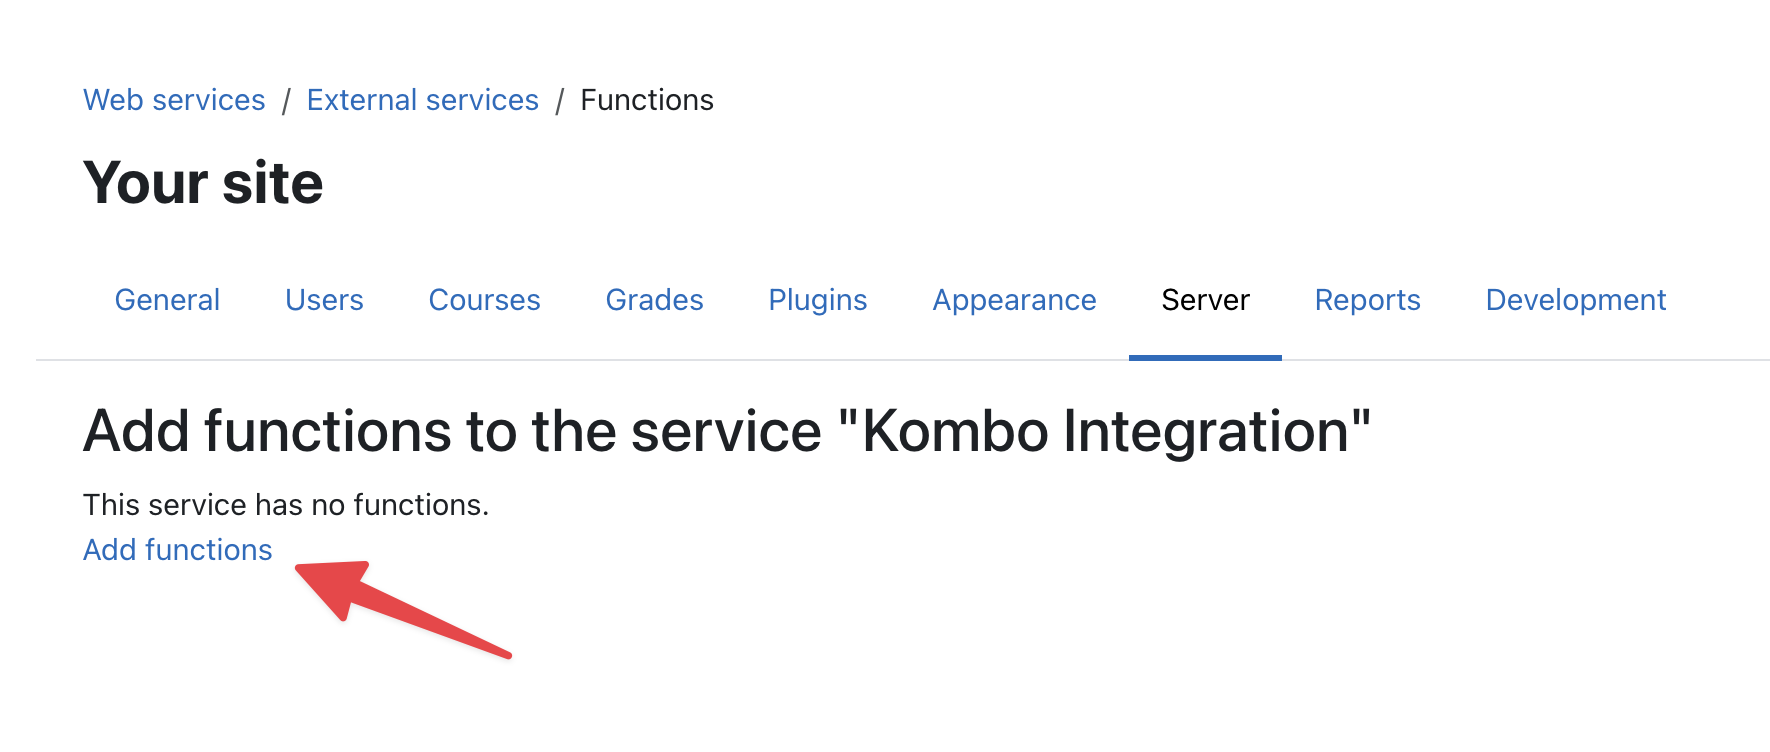Screen dimensions: 1770x752
Task: Click the slash separator after Web services
Action: tap(286, 101)
